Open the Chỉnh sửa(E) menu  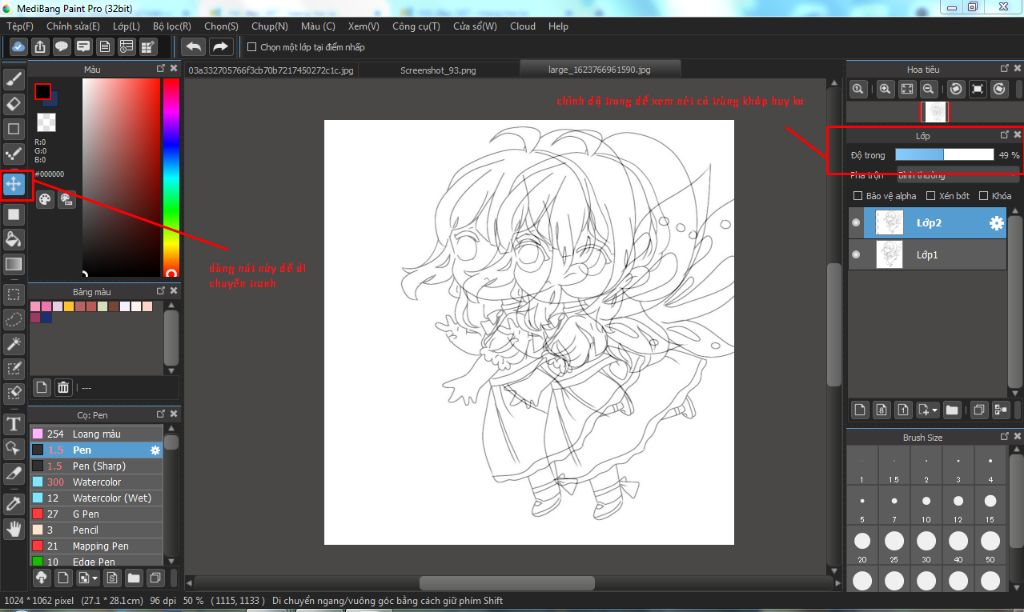tap(73, 26)
